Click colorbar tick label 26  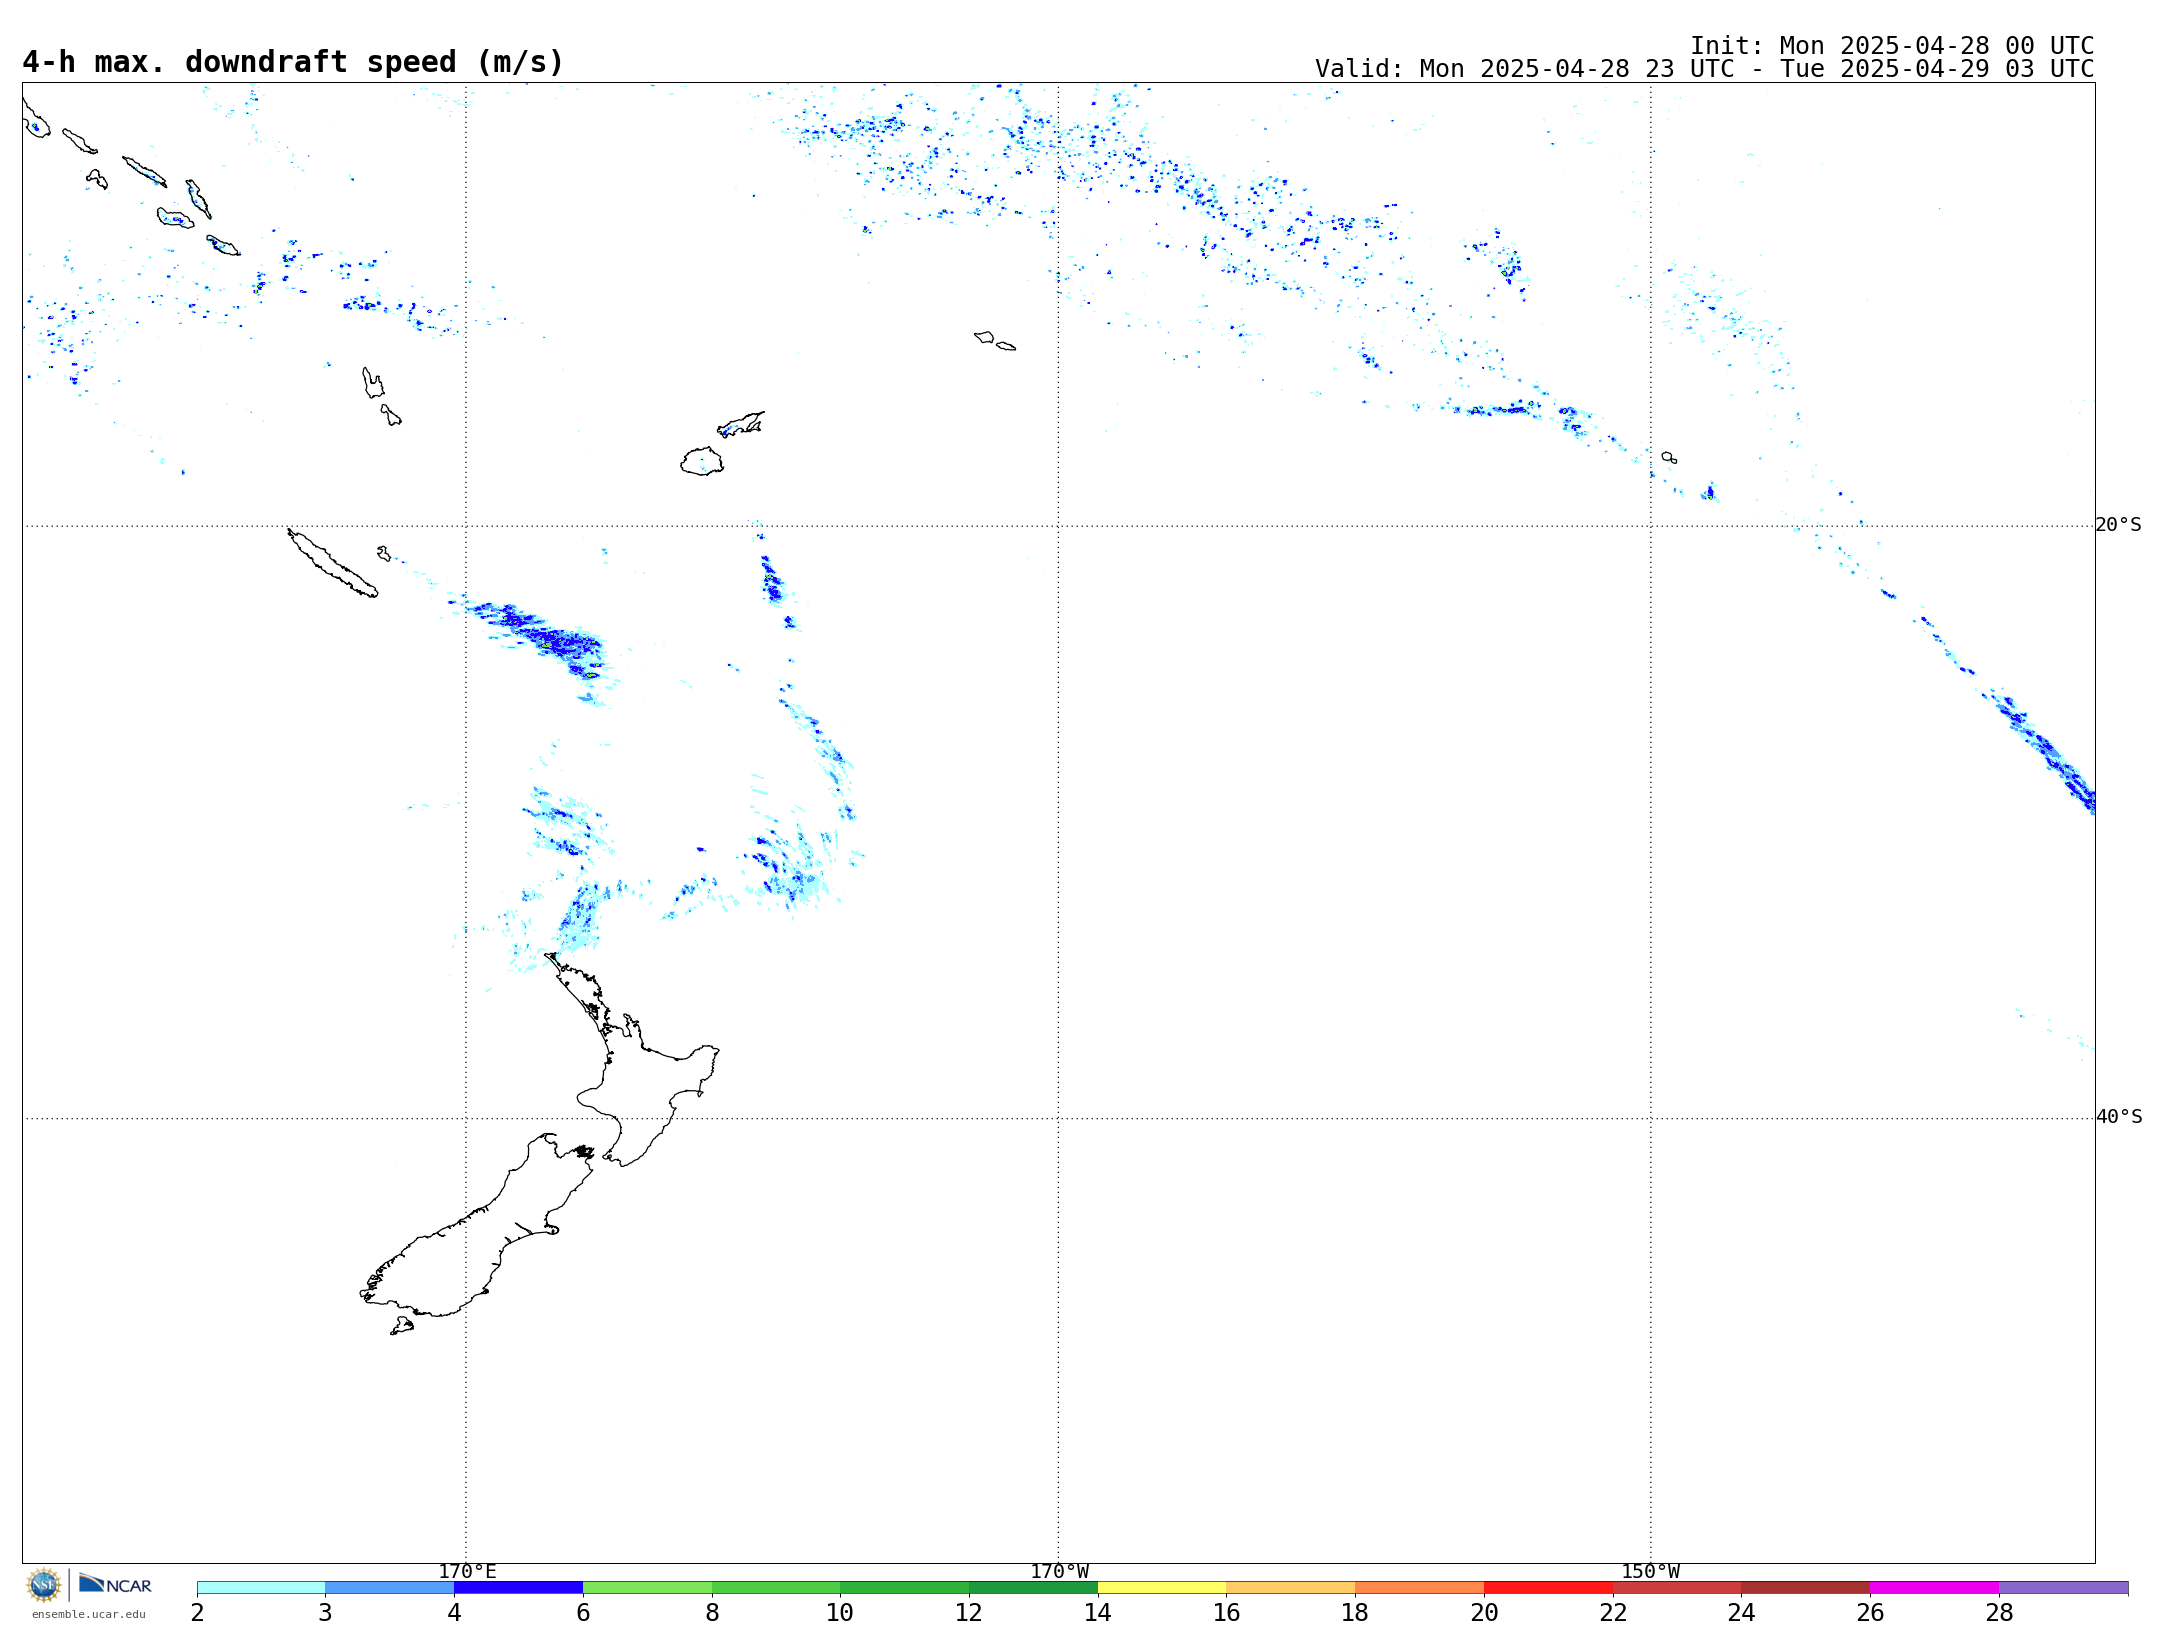click(x=1870, y=1612)
